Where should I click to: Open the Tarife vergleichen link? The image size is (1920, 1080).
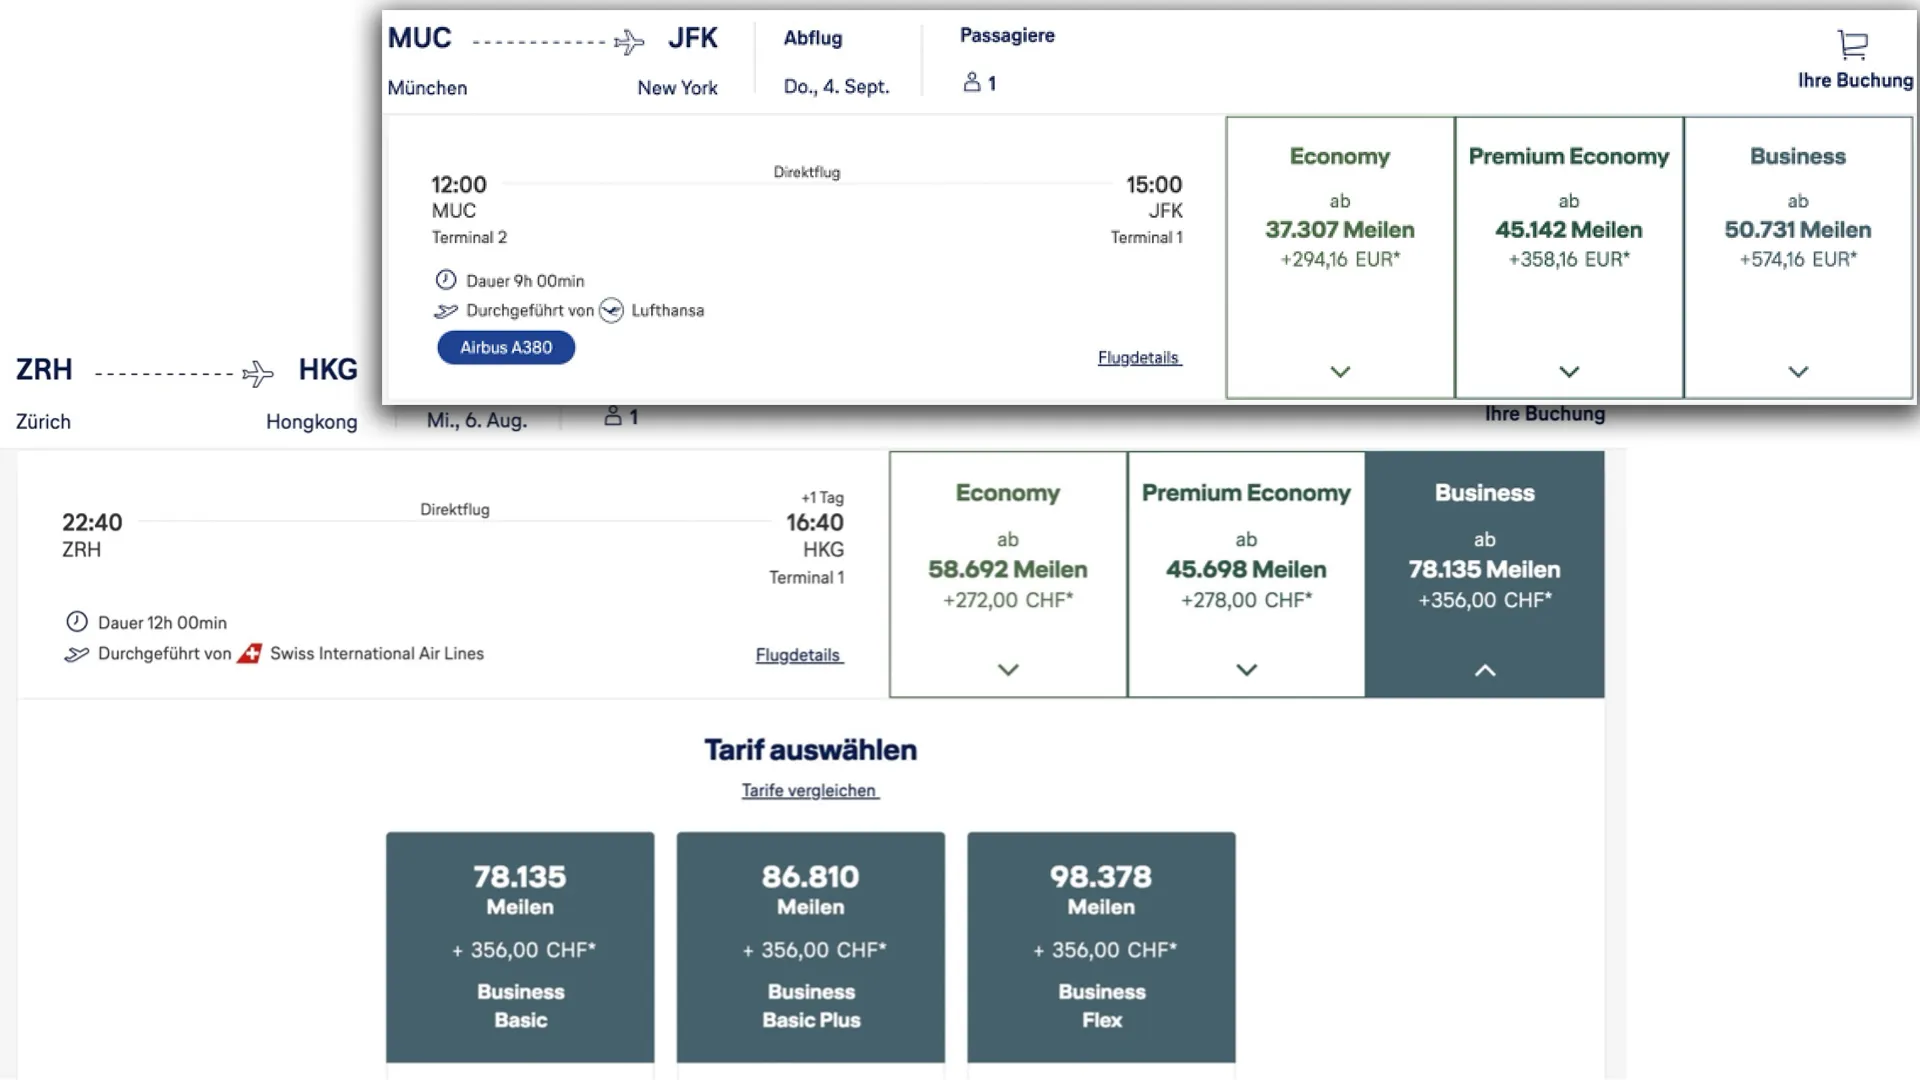point(810,791)
